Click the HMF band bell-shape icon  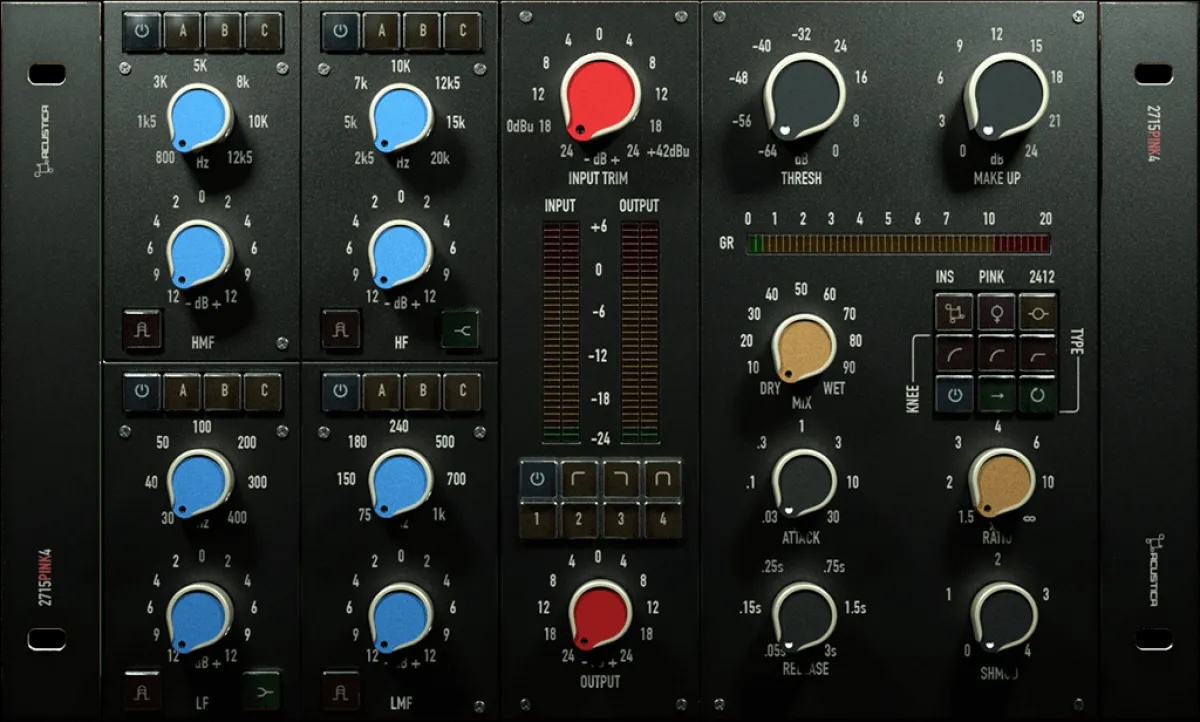point(142,328)
